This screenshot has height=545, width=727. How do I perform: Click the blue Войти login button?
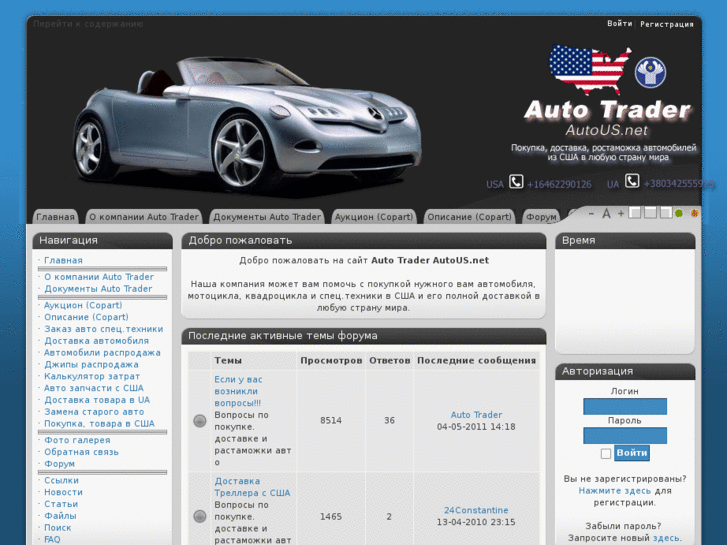click(x=632, y=453)
